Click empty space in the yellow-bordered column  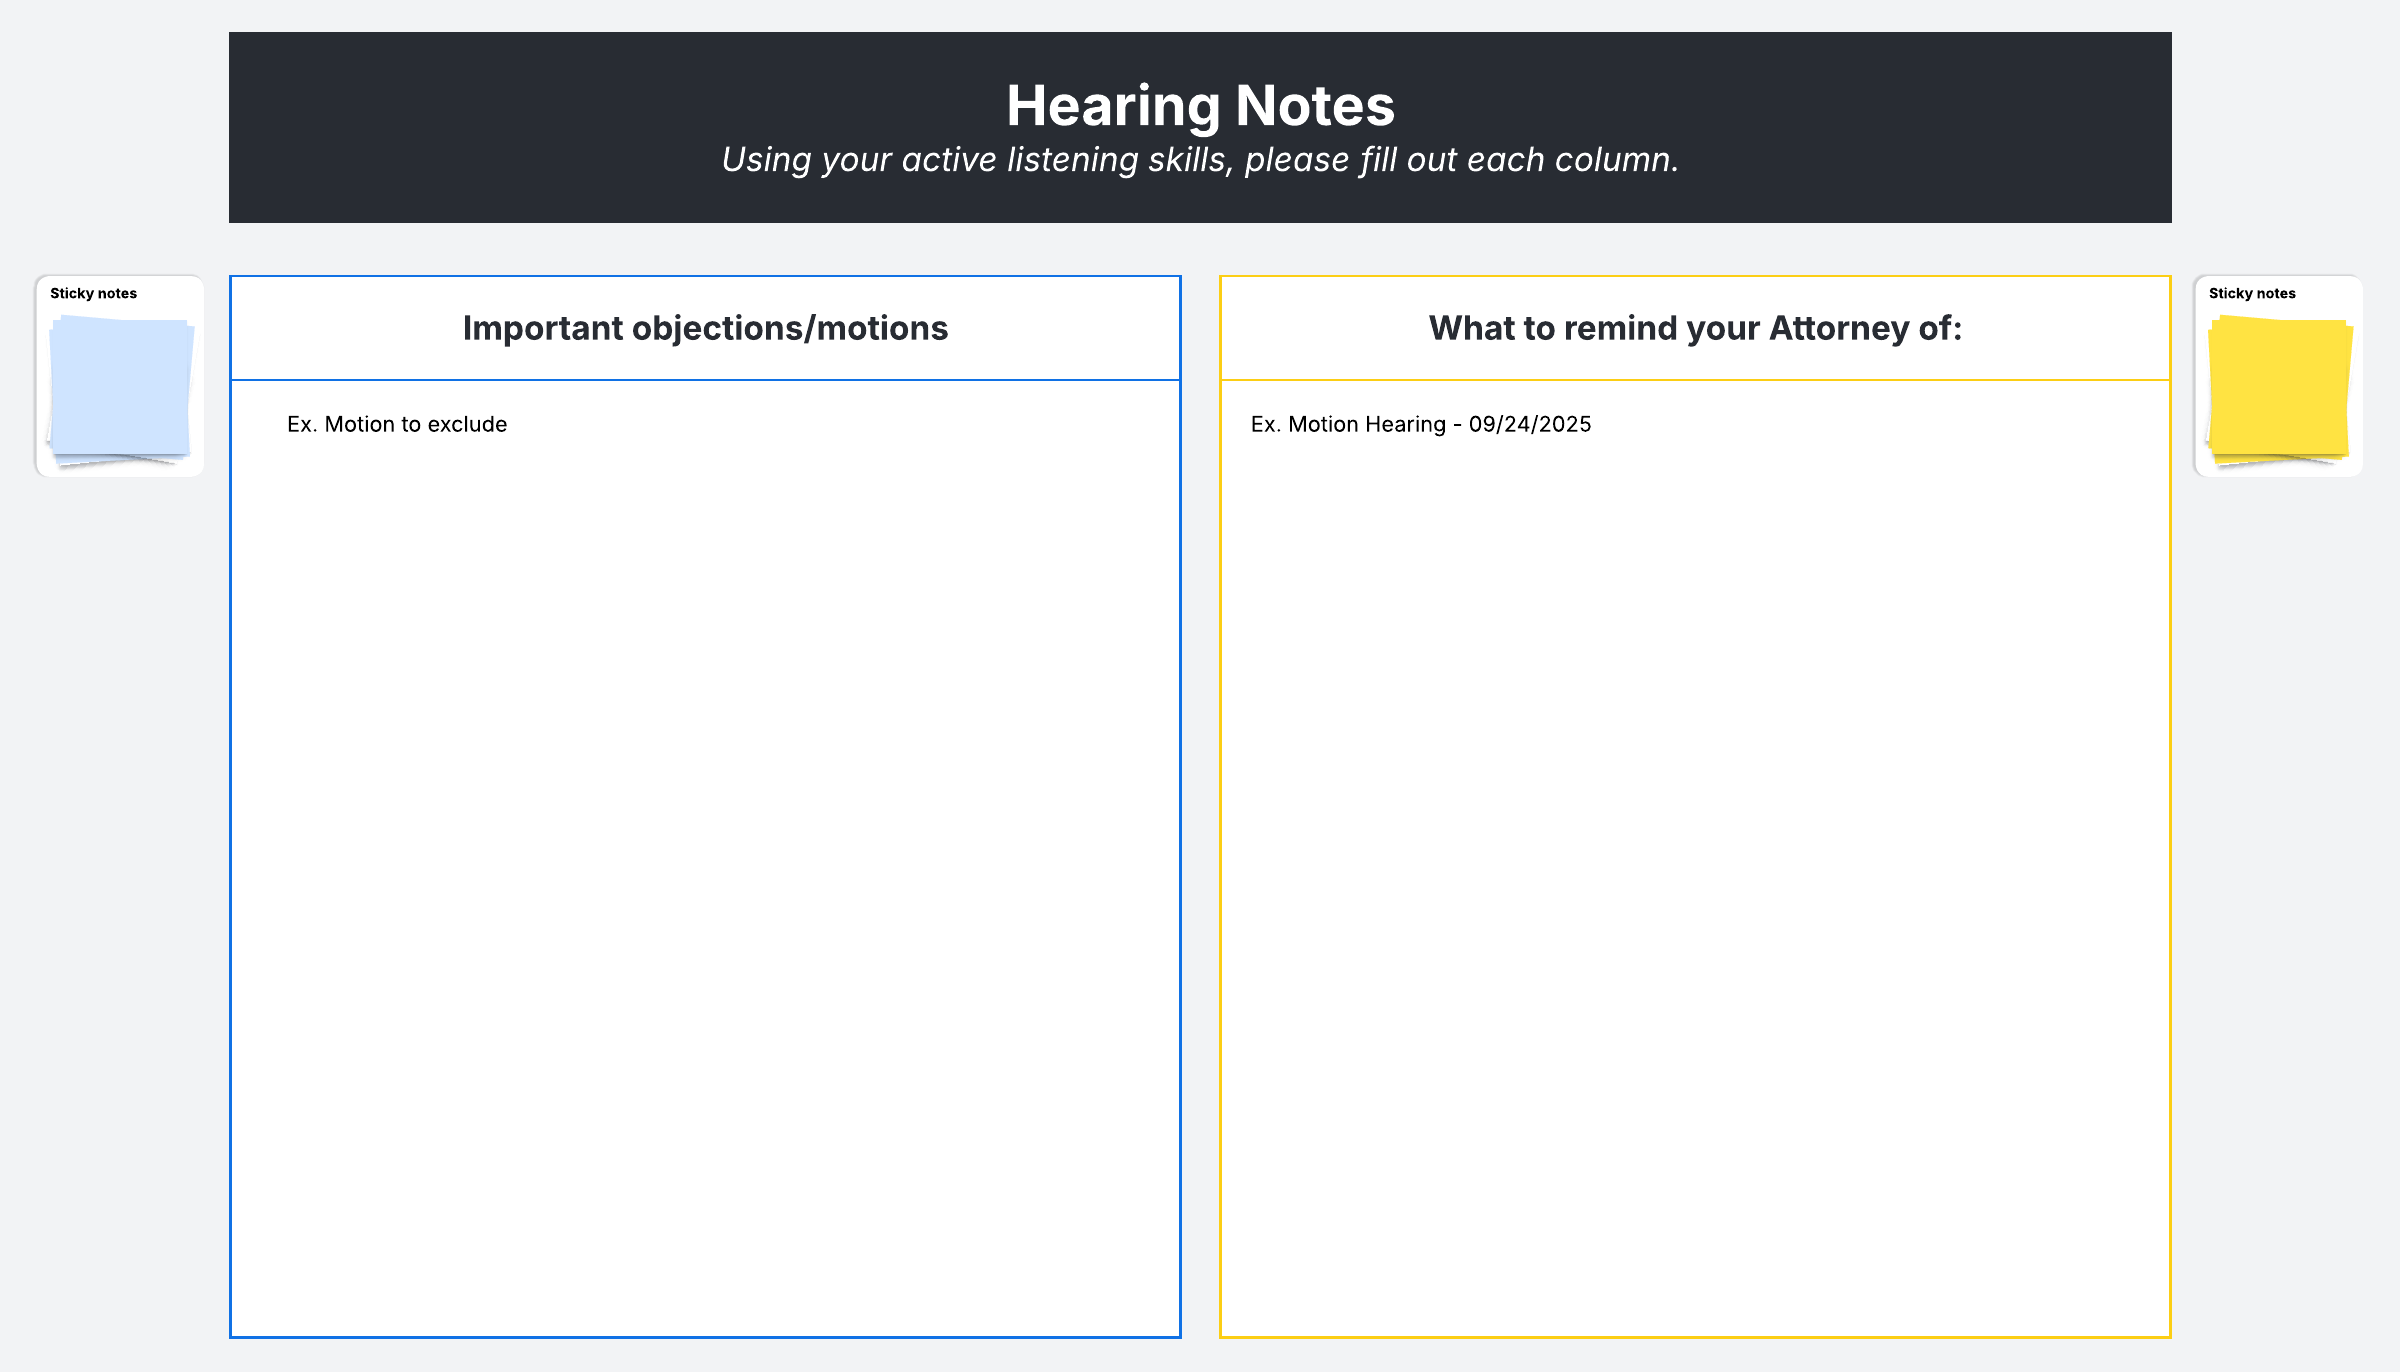[x=1695, y=850]
